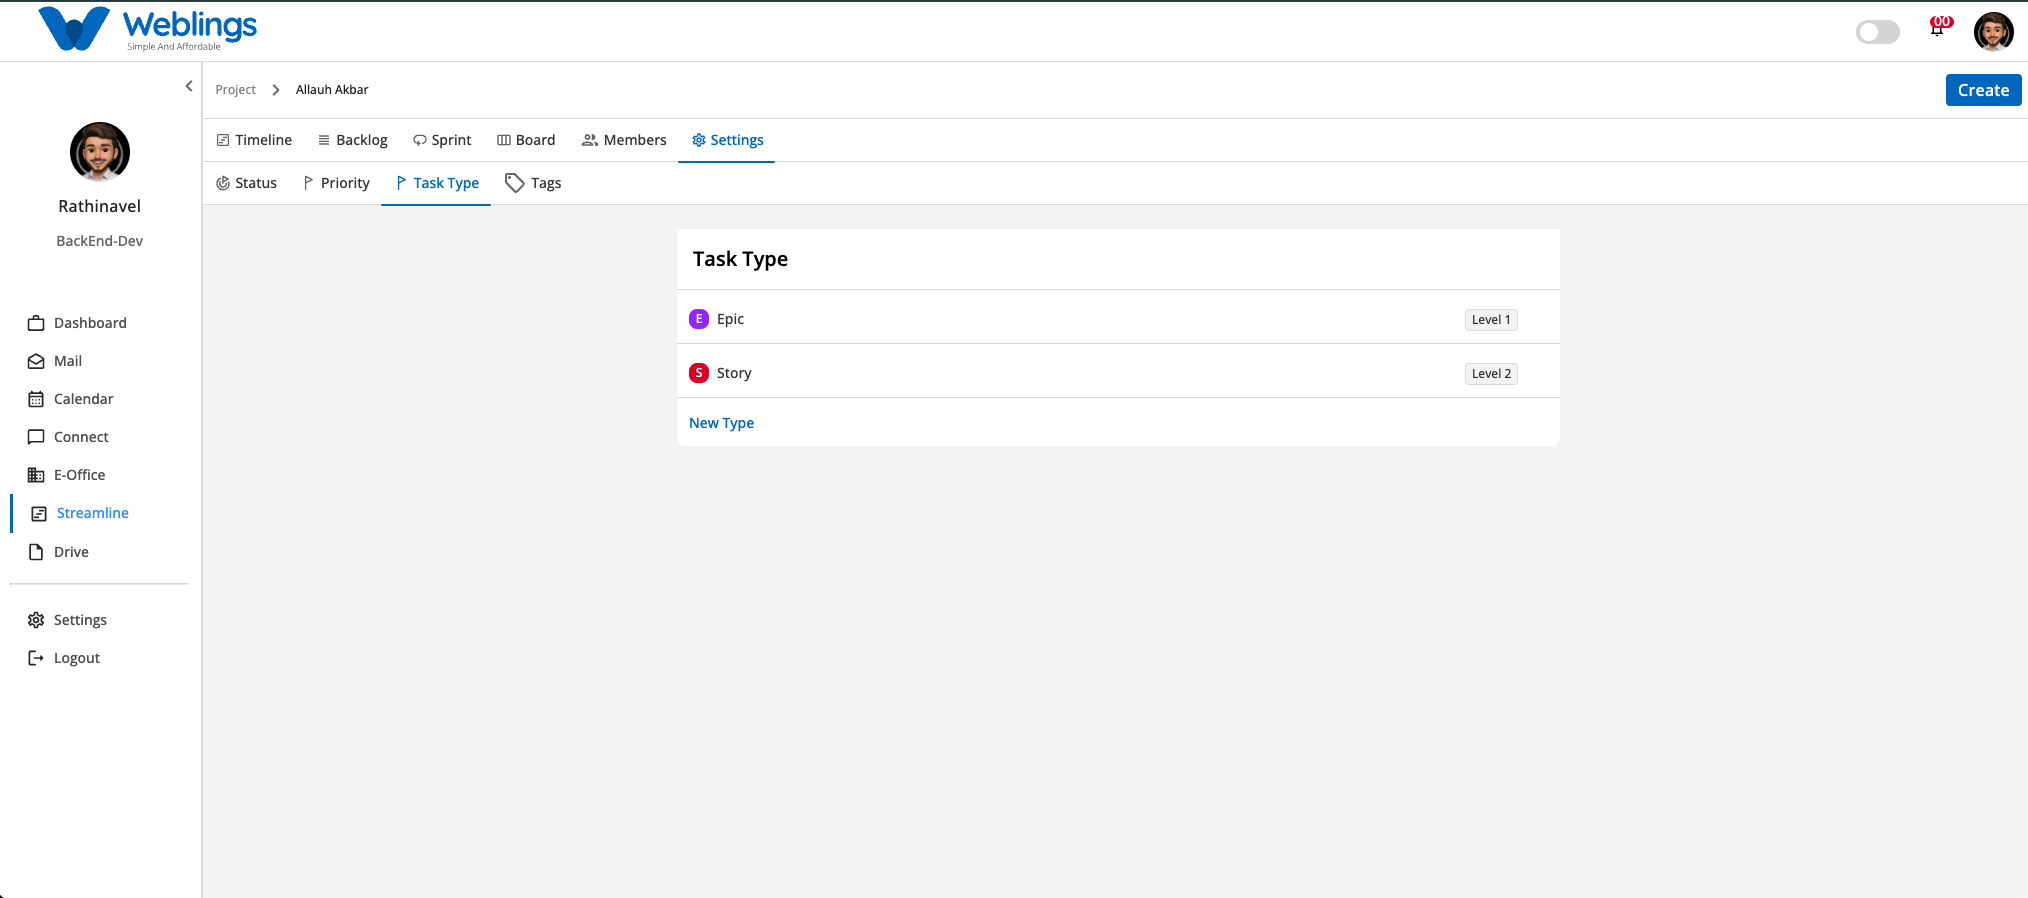2028x898 pixels.
Task: Open Connect in the sidebar
Action: click(81, 437)
